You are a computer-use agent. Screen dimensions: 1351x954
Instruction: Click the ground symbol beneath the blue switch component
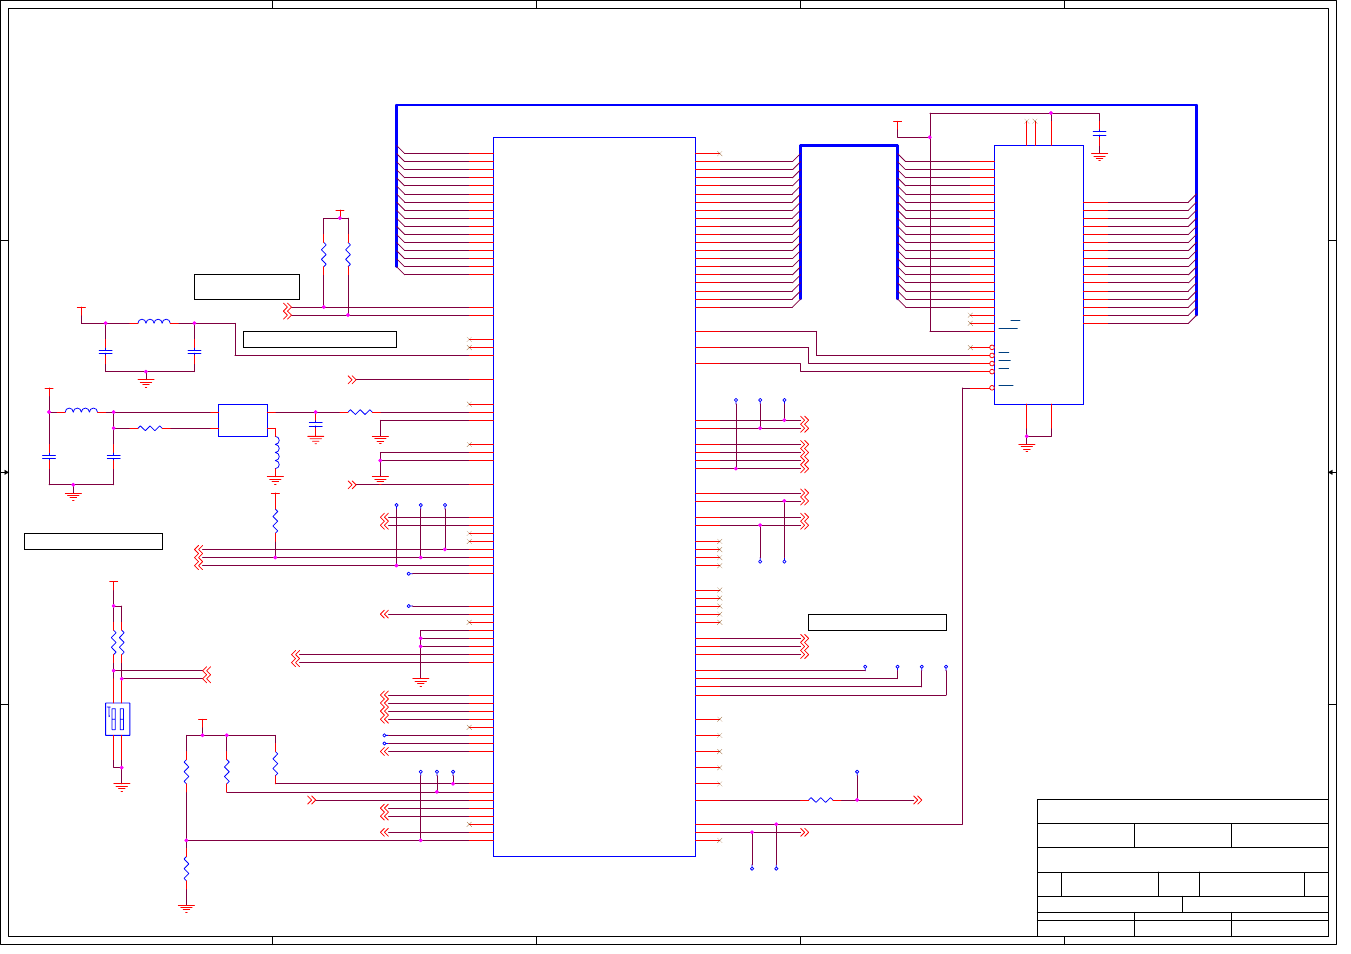[122, 787]
